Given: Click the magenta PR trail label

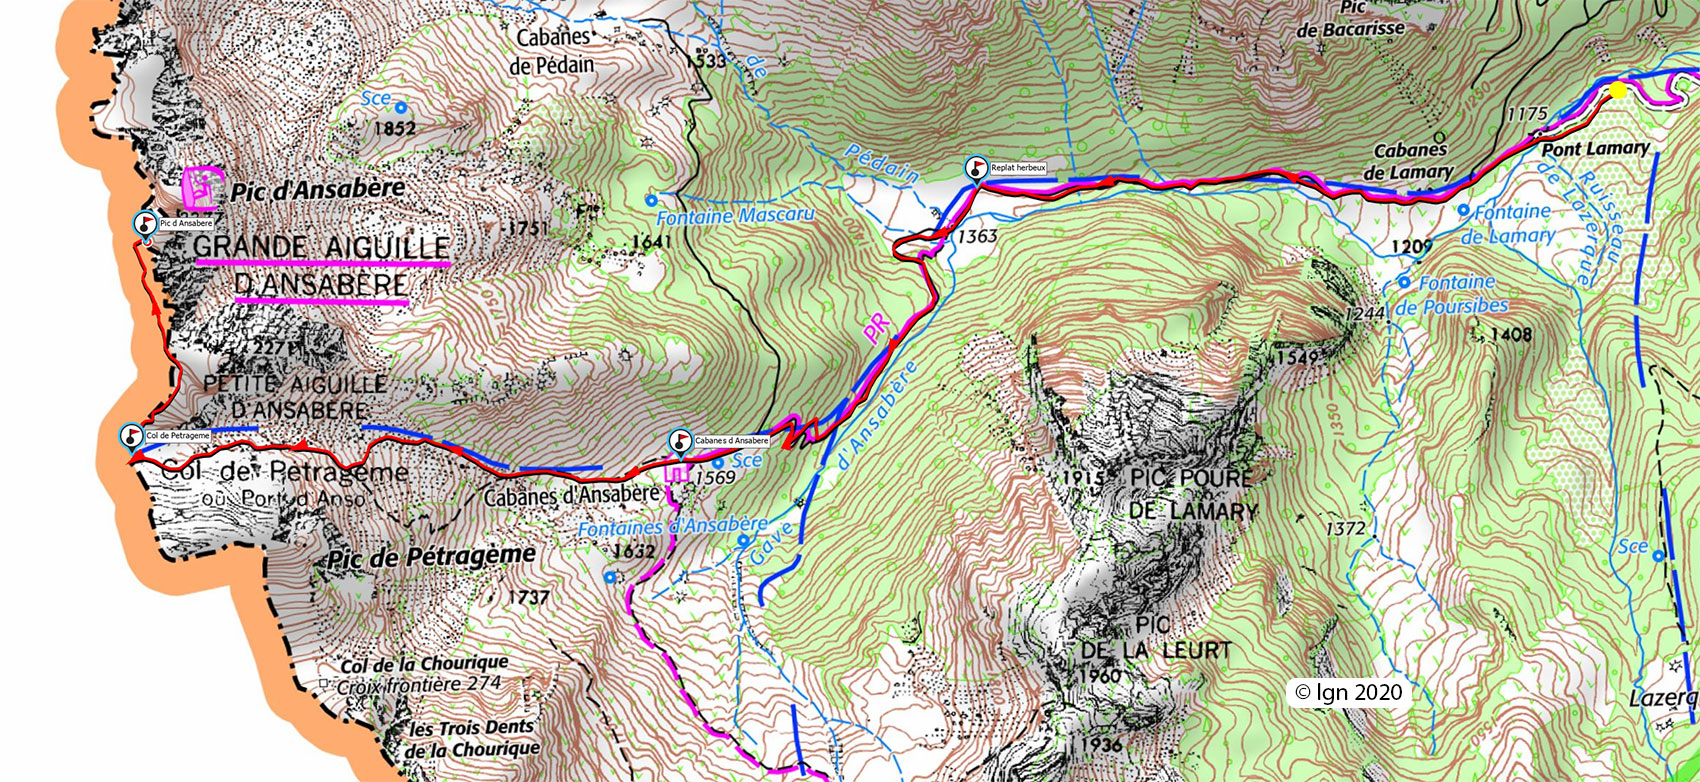Looking at the screenshot, I should [879, 329].
